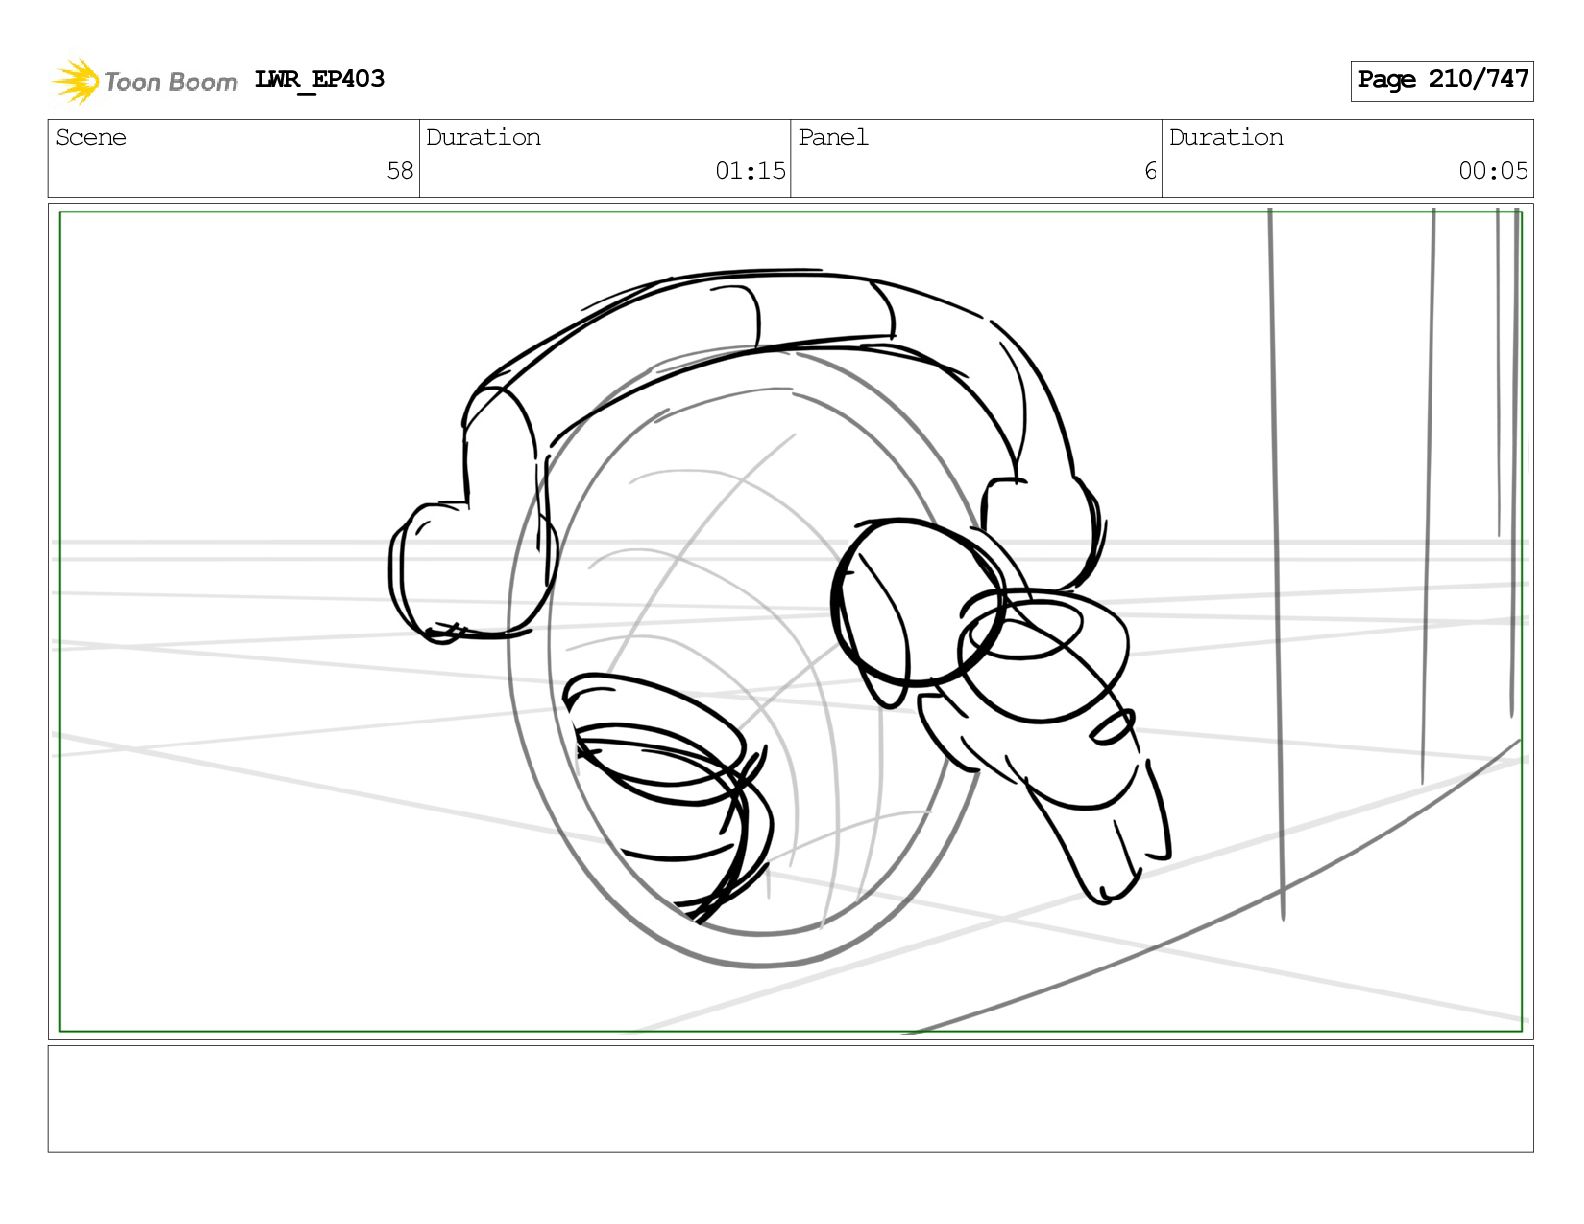Click the panel Duration value 00:05

coord(1493,171)
